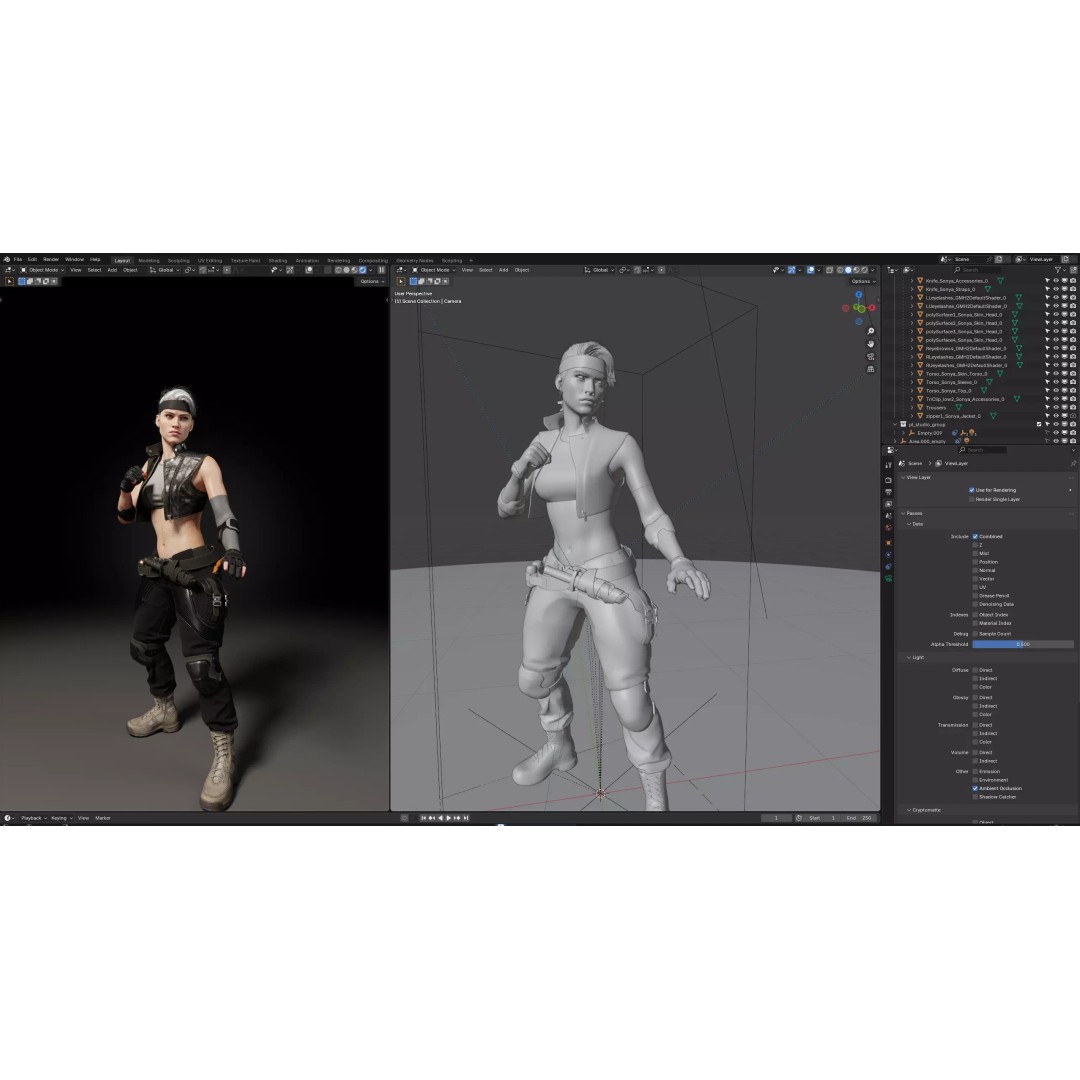Enable Object Index checkbox
Screen dimensions: 1080x1080
[975, 615]
